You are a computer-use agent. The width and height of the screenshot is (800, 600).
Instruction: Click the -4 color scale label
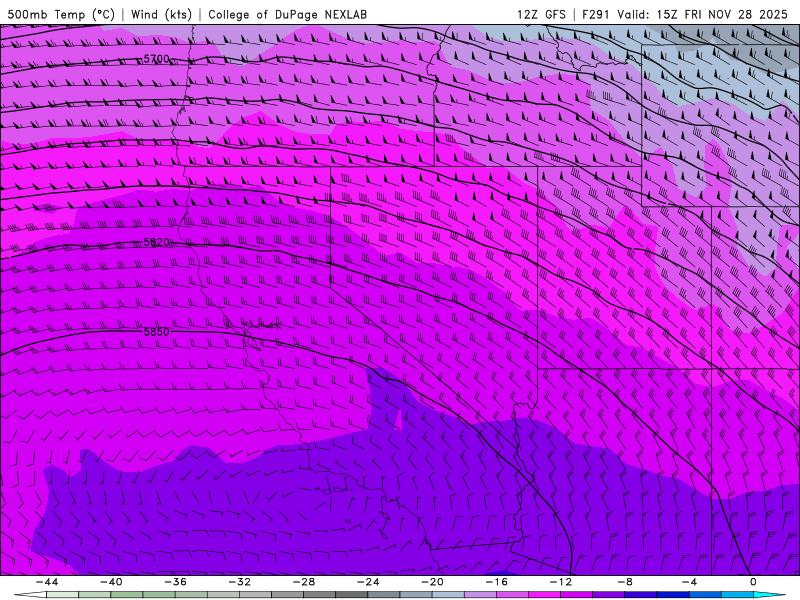point(689,582)
